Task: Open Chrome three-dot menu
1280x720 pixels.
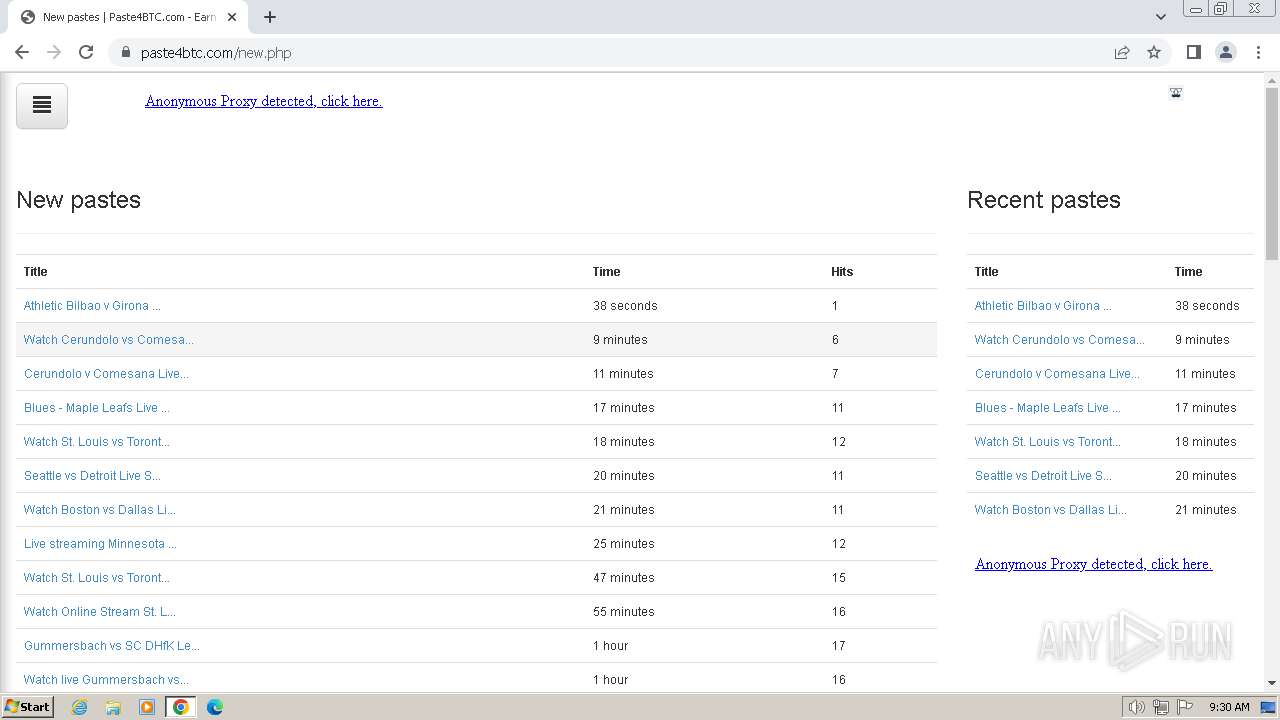Action: click(1258, 52)
